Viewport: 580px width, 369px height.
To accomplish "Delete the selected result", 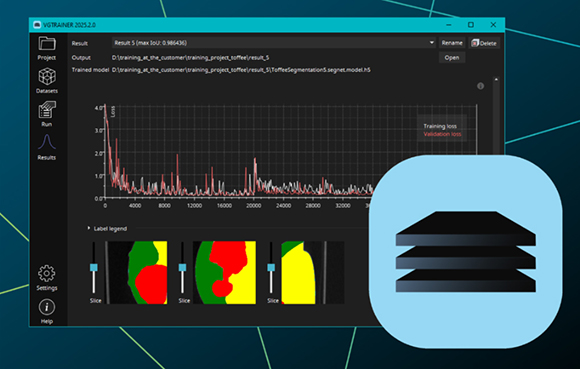I will point(484,43).
